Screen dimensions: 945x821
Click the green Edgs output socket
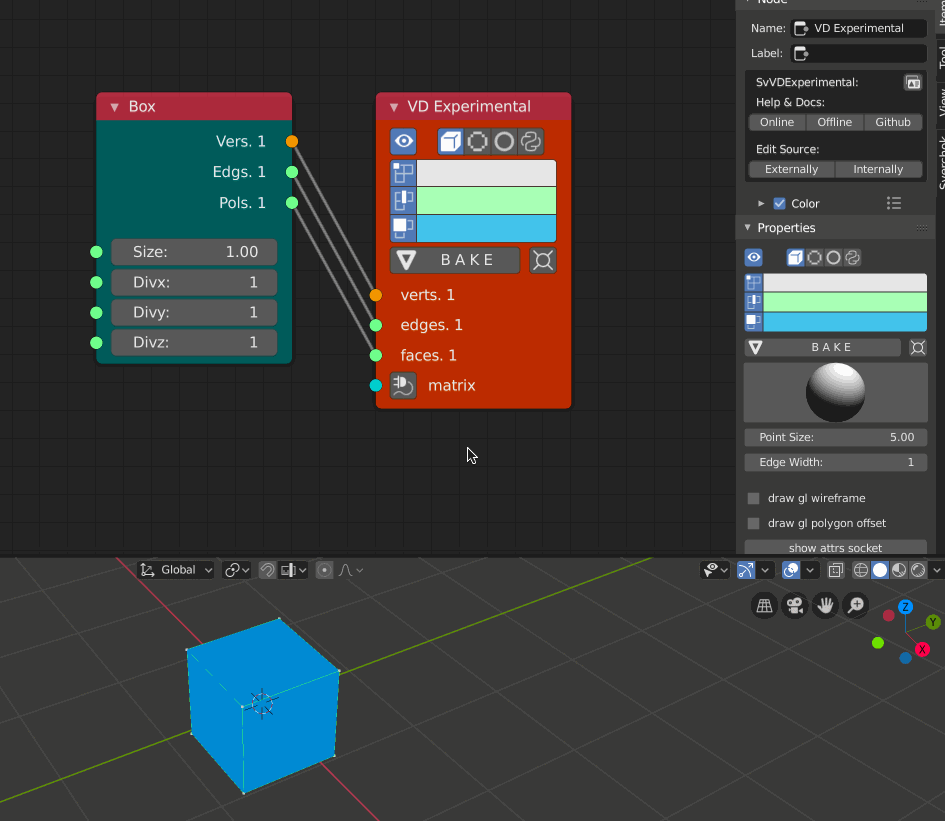292,172
